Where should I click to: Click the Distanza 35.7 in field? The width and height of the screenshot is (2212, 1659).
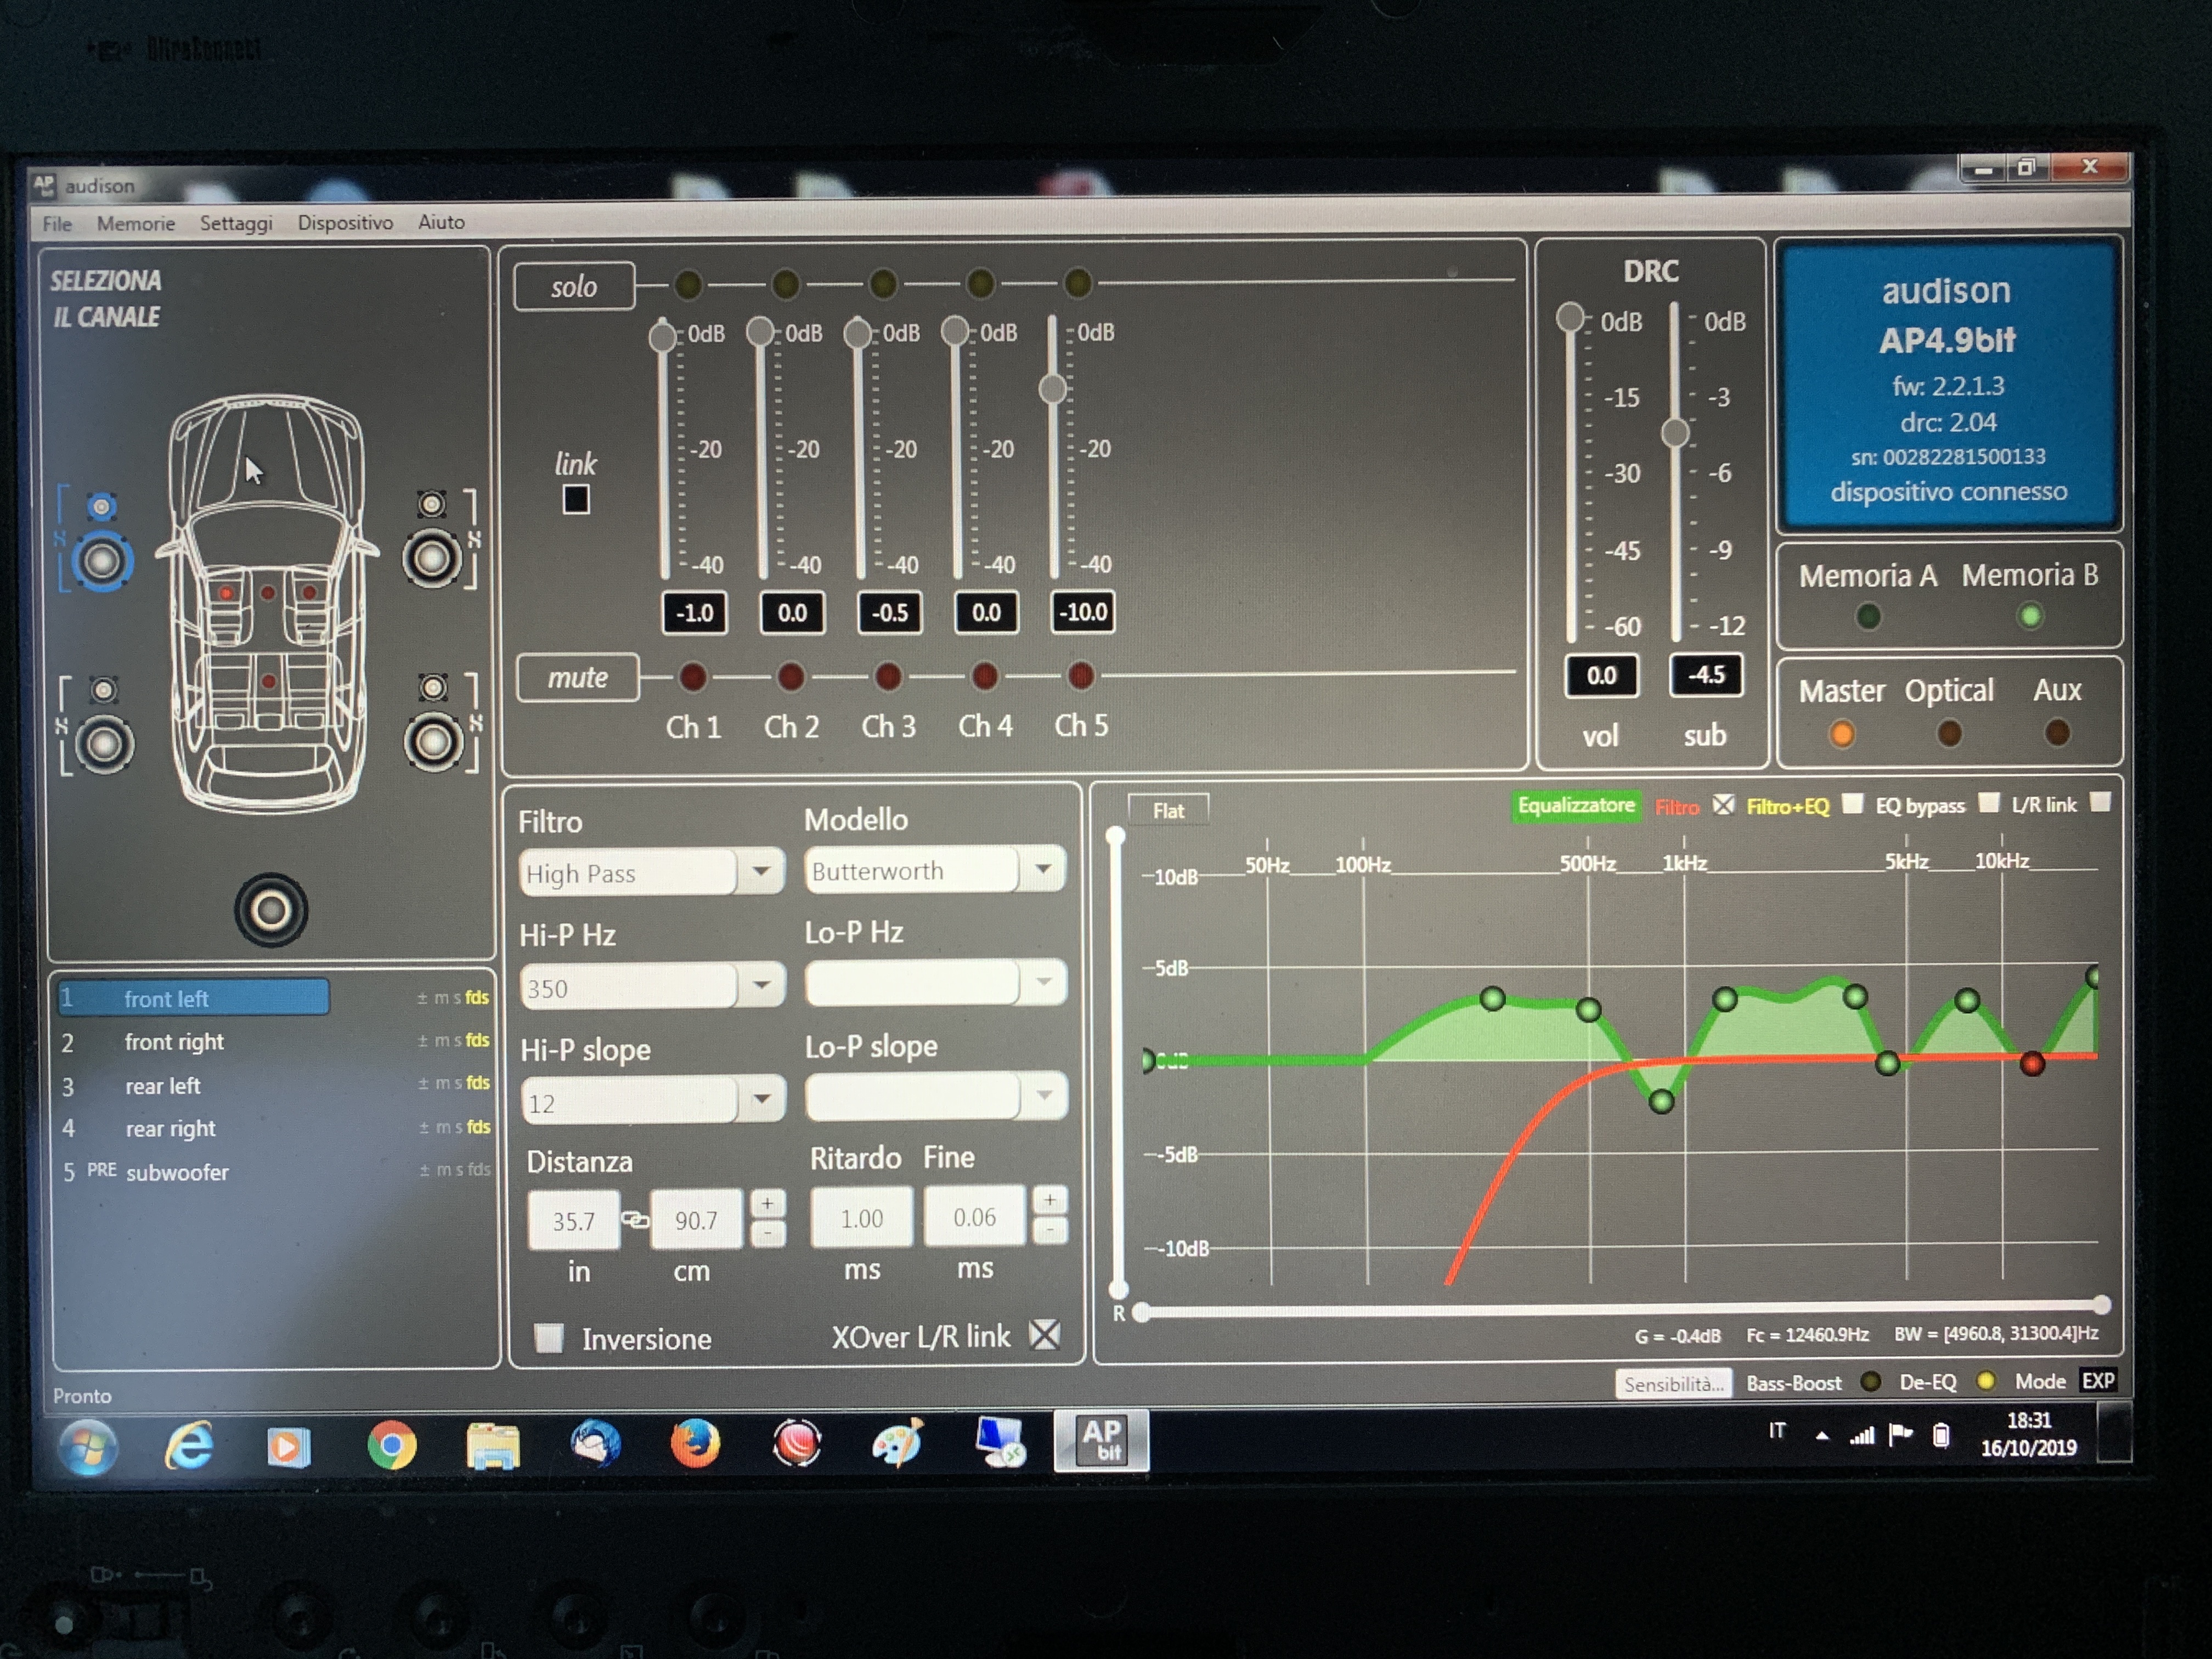[573, 1220]
